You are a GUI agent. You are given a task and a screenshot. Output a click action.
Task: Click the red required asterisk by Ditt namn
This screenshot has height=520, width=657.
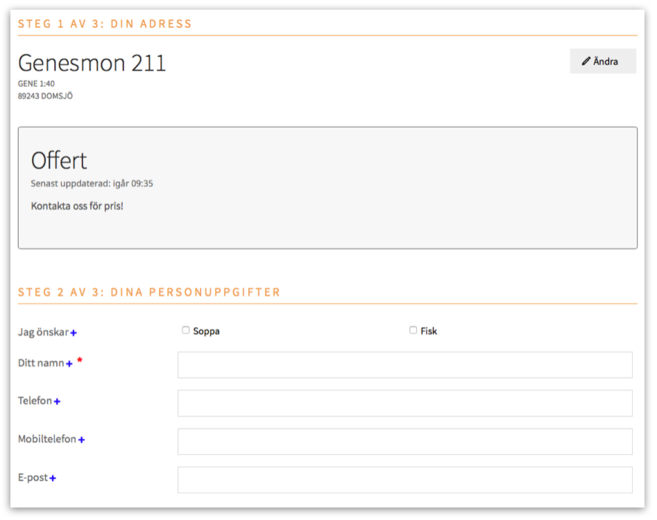point(80,361)
